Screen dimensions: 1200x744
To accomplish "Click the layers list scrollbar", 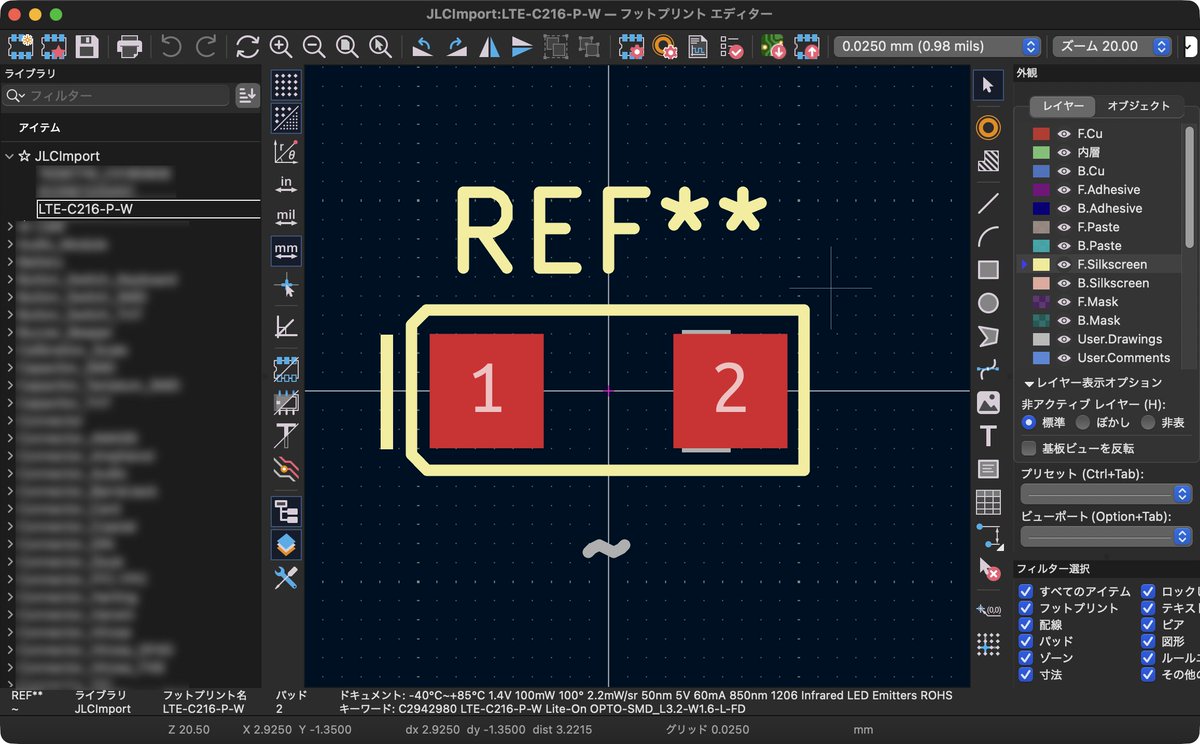I will point(1189,185).
